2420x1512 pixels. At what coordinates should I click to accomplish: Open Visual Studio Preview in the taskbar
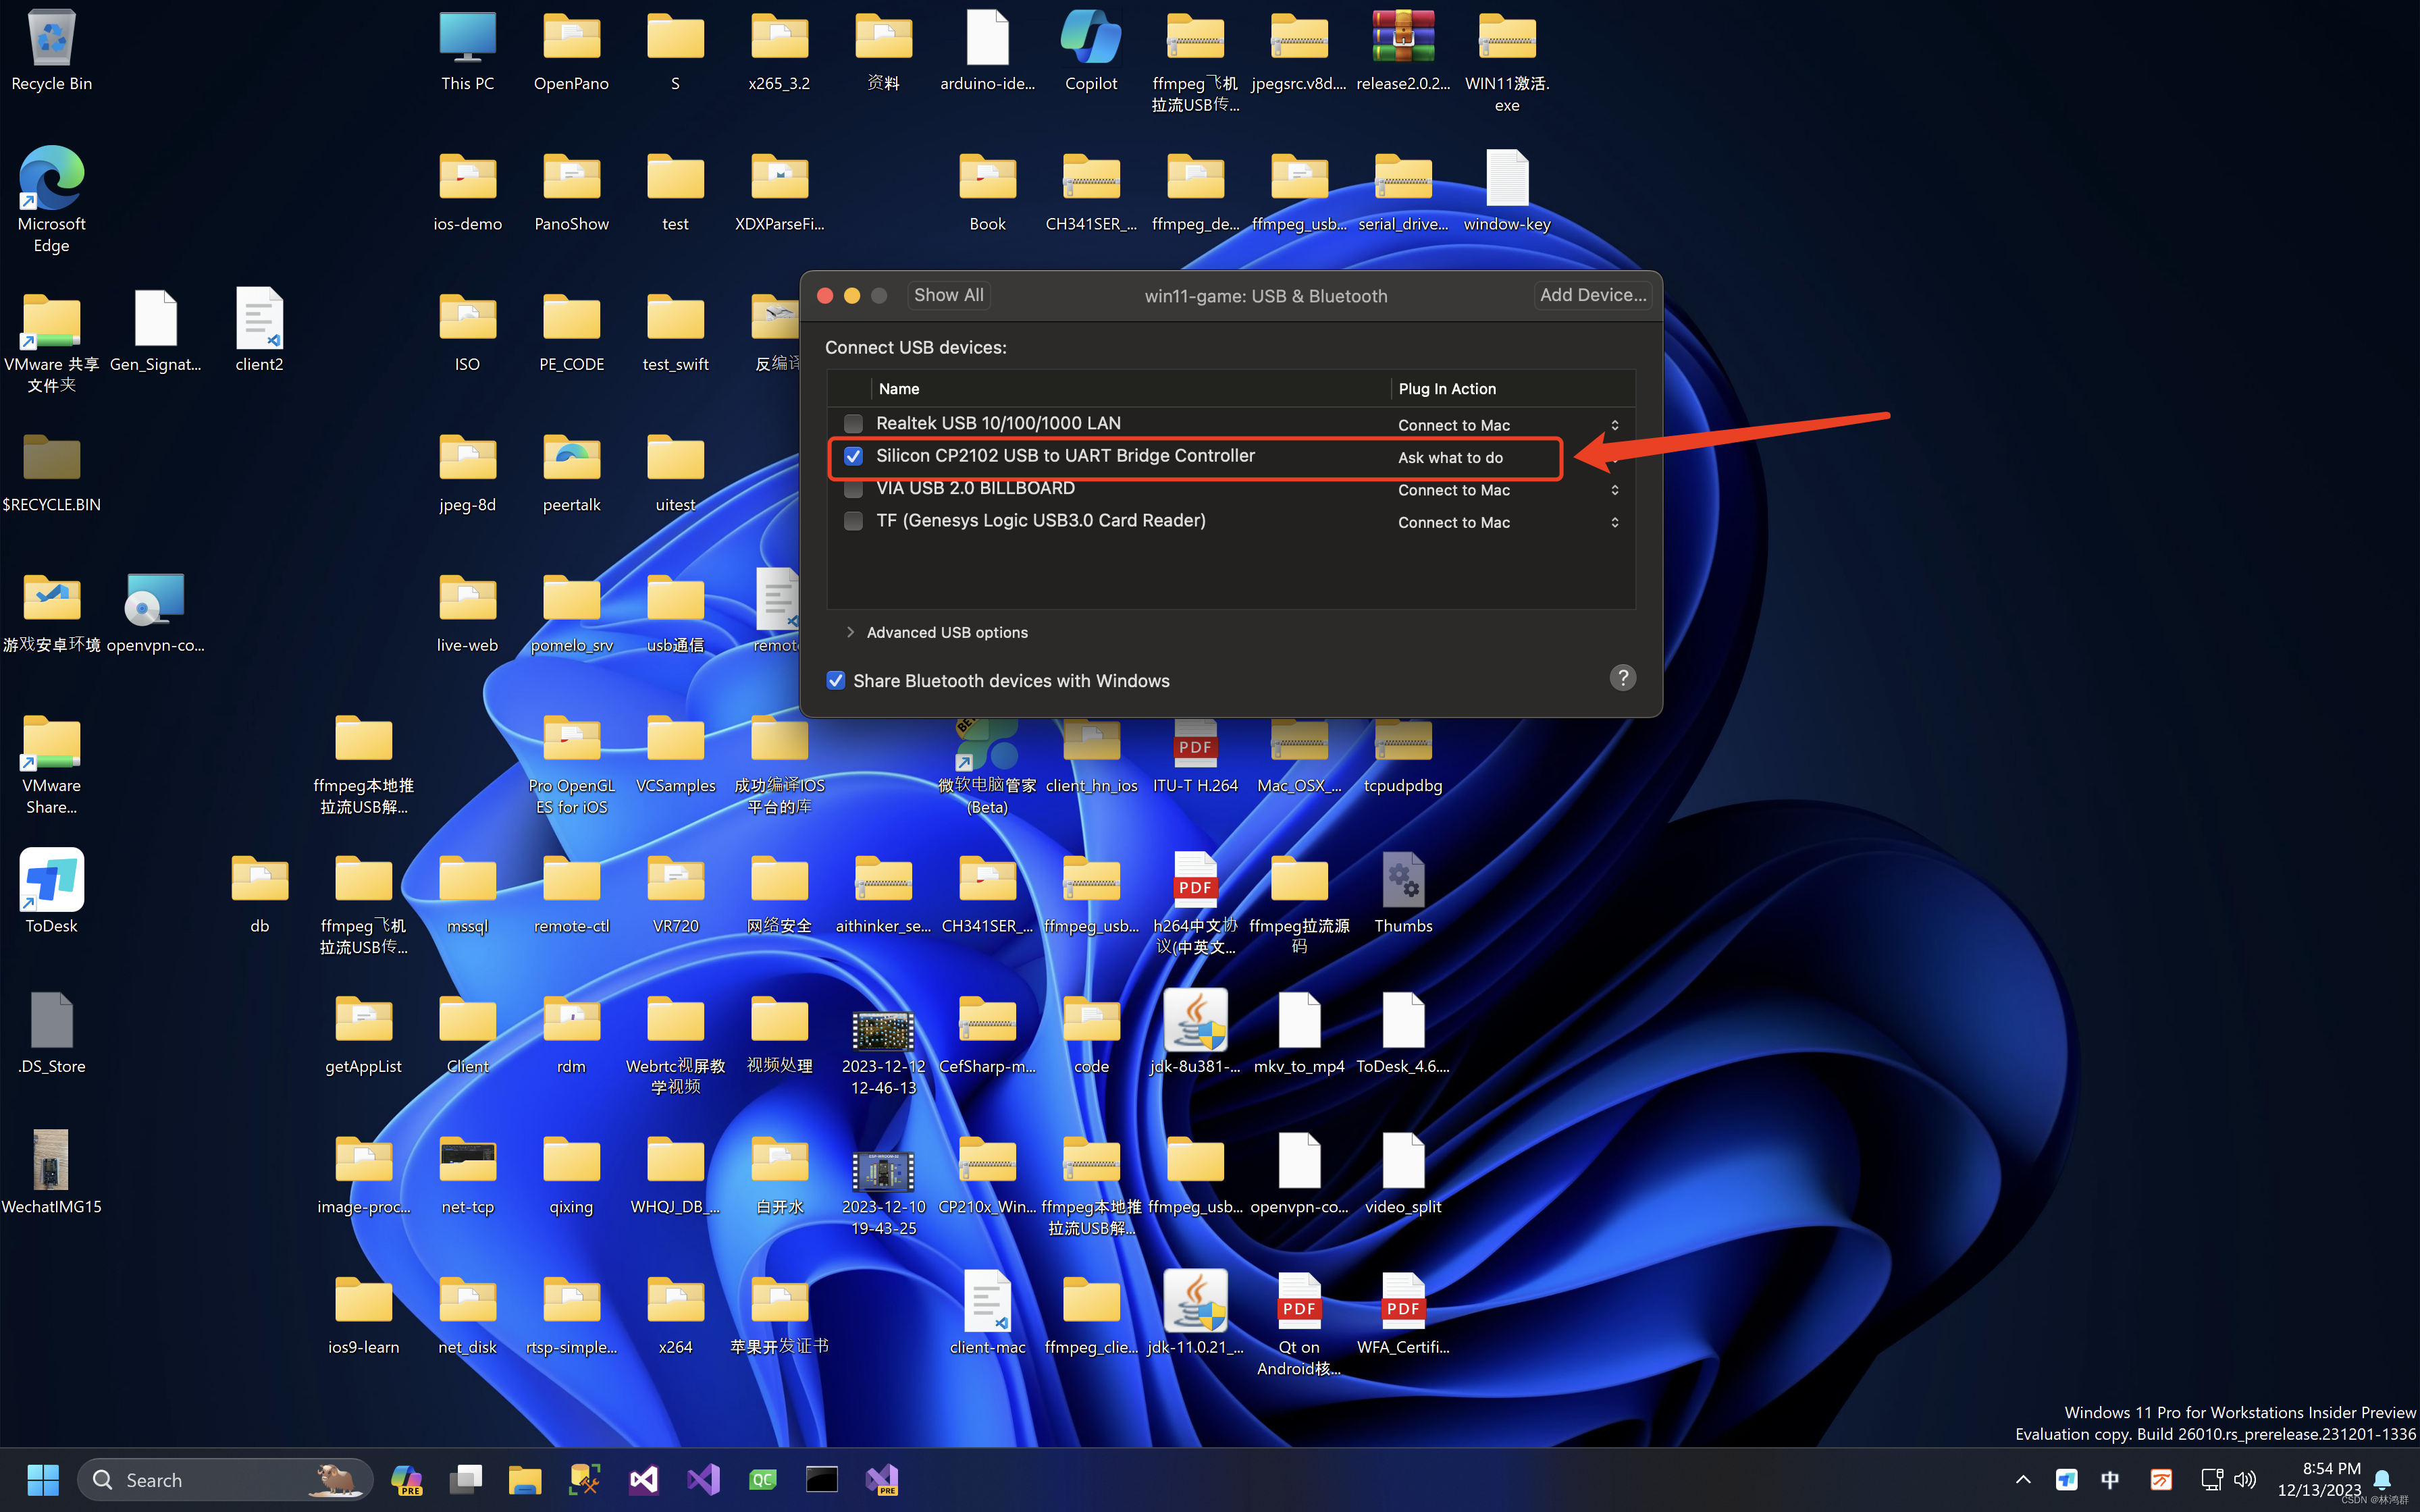[882, 1480]
